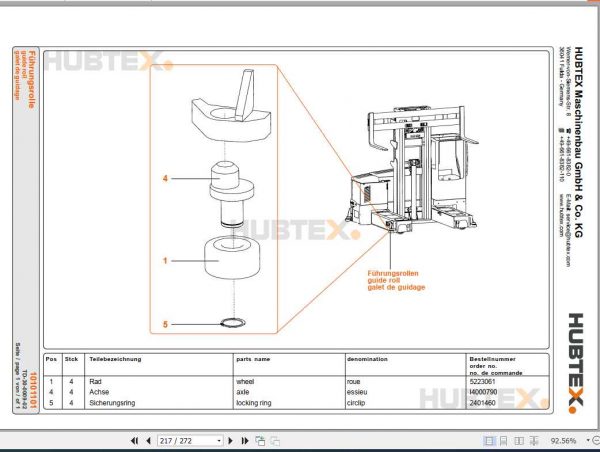Select two-page scrolling view icon
Viewport: 600px width, 452px height.
534,441
